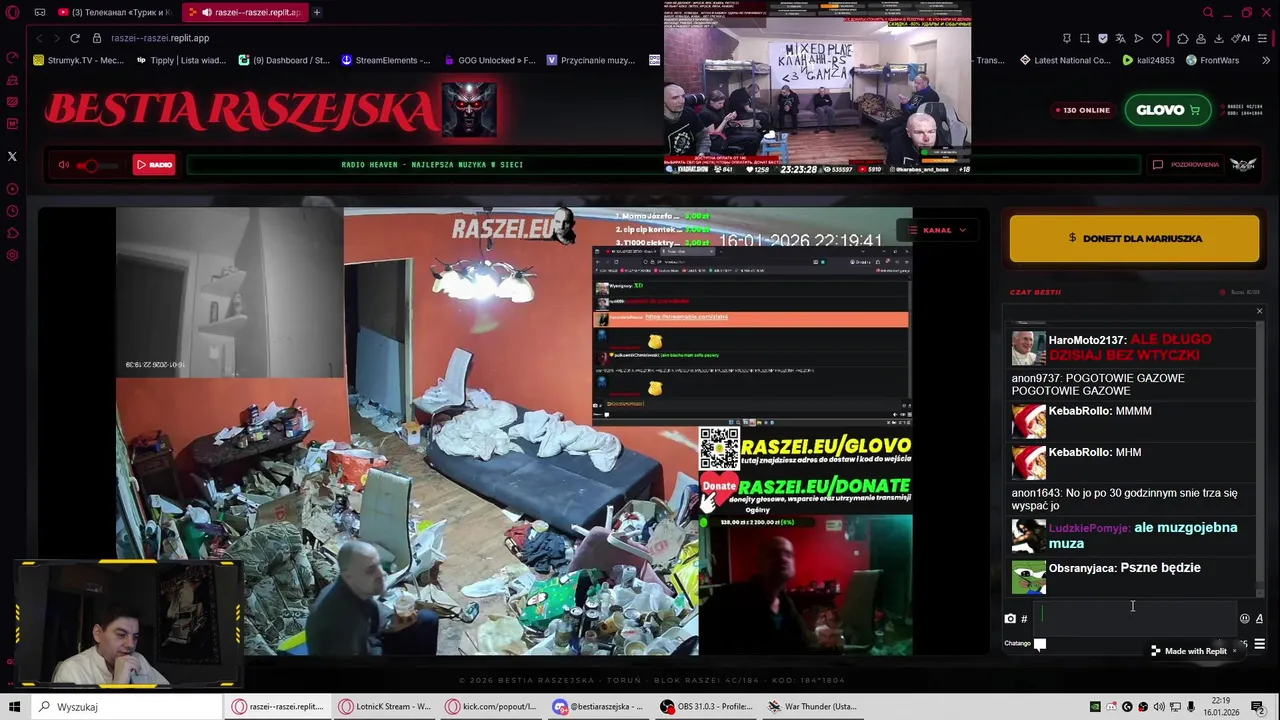1280x720 pixels.
Task: Adjust the radio volume slider
Action: (95, 165)
